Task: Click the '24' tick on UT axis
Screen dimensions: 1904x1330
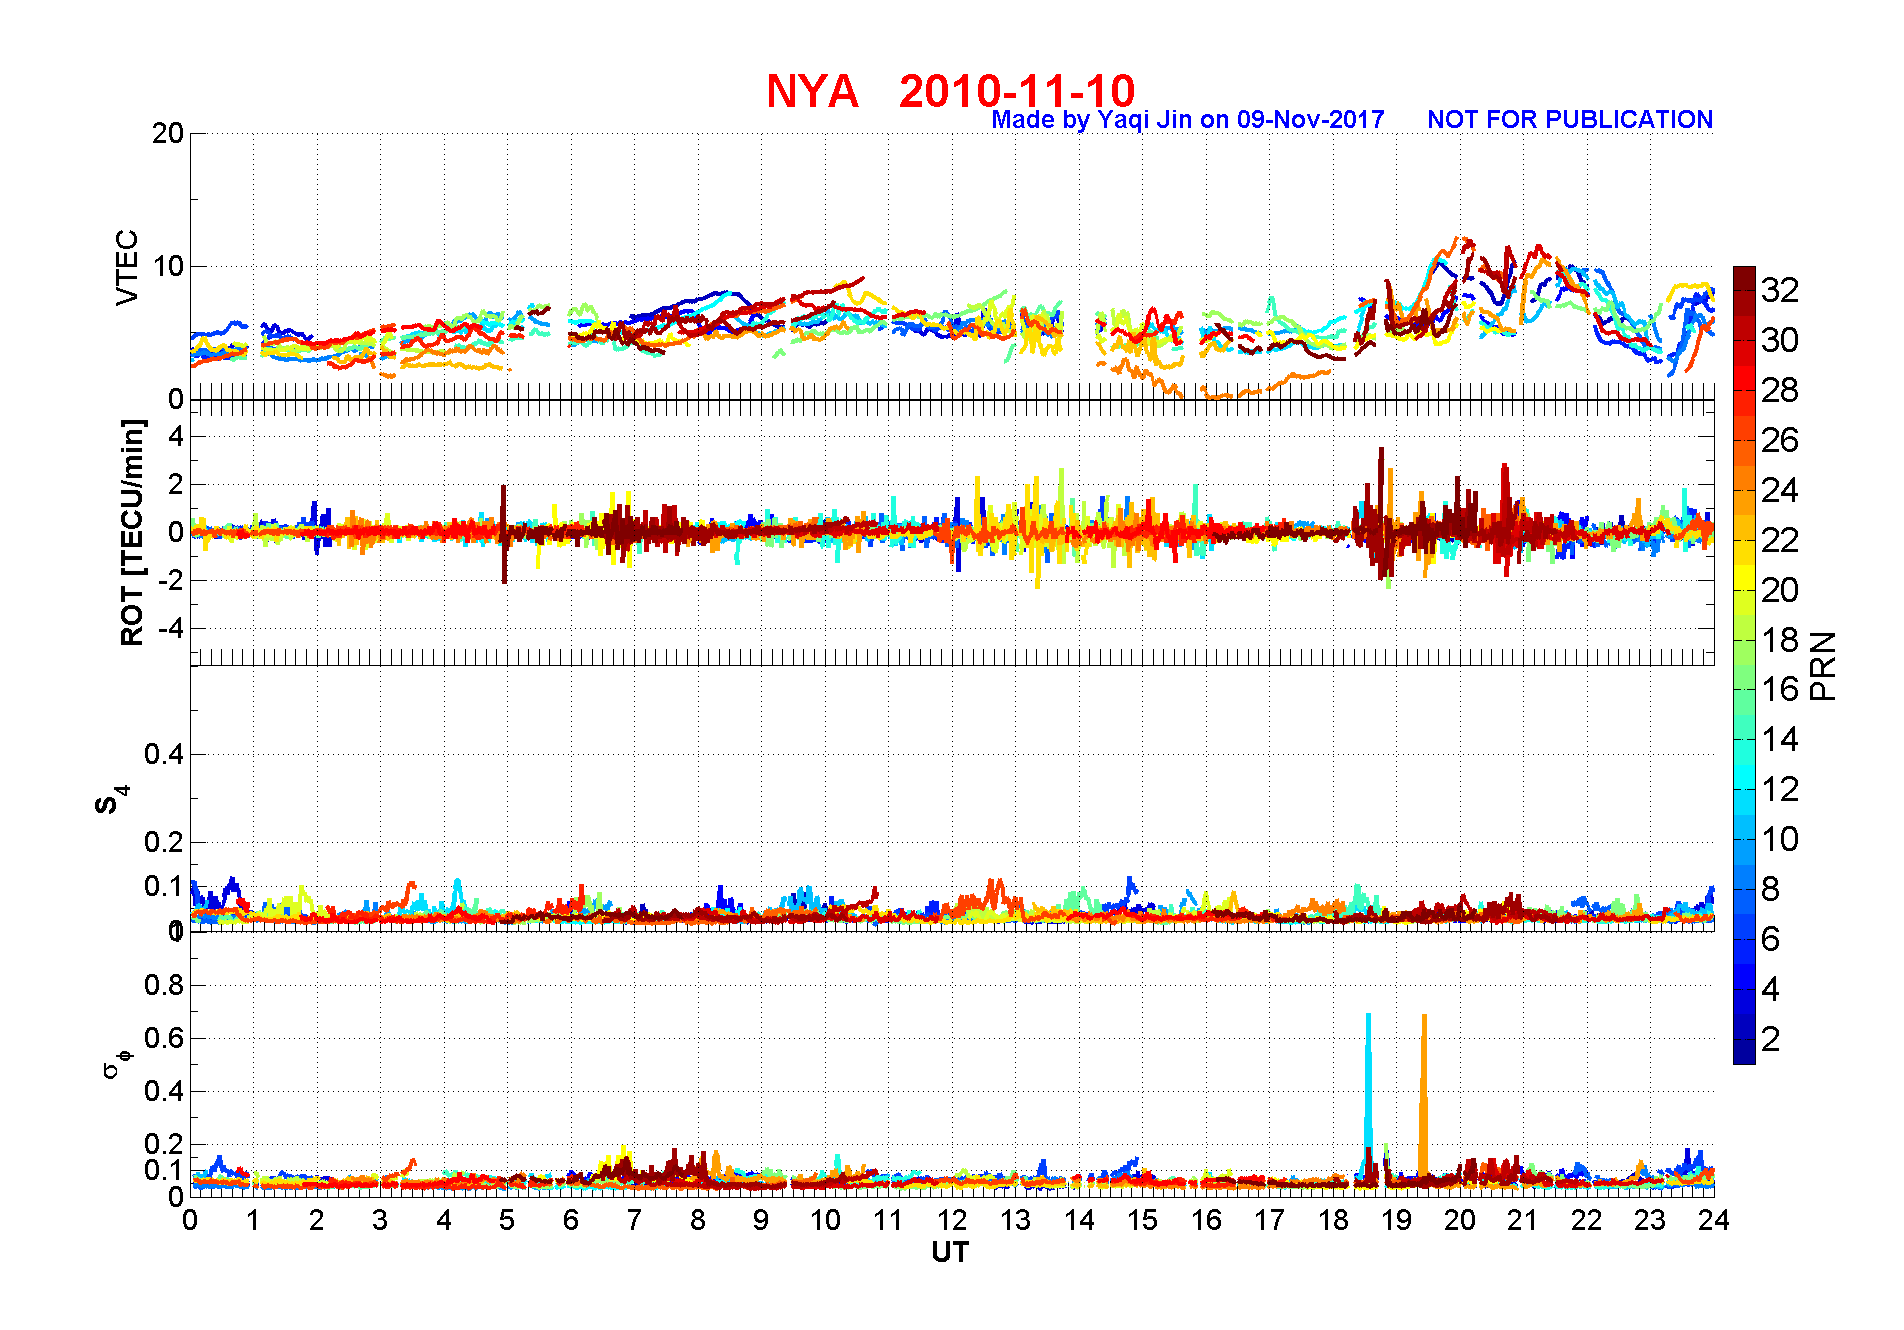Action: click(x=1714, y=1220)
